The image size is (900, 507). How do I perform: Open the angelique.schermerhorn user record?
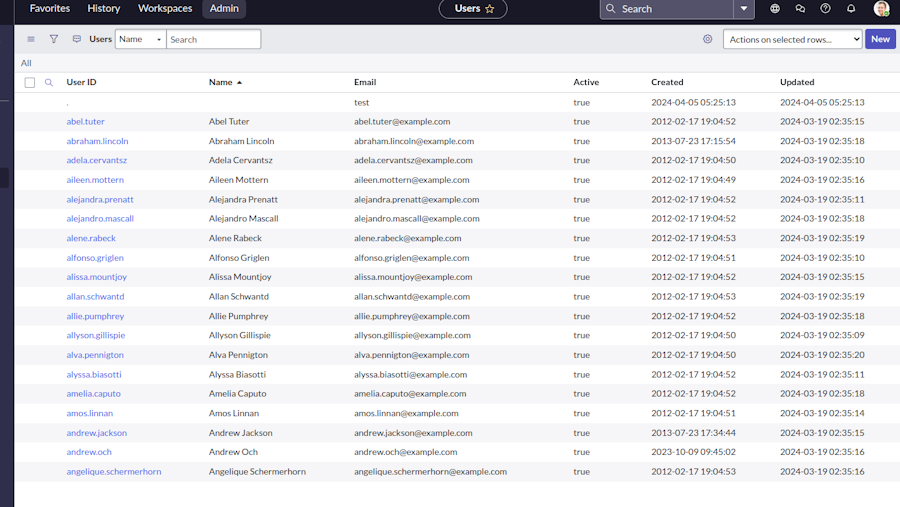click(114, 471)
